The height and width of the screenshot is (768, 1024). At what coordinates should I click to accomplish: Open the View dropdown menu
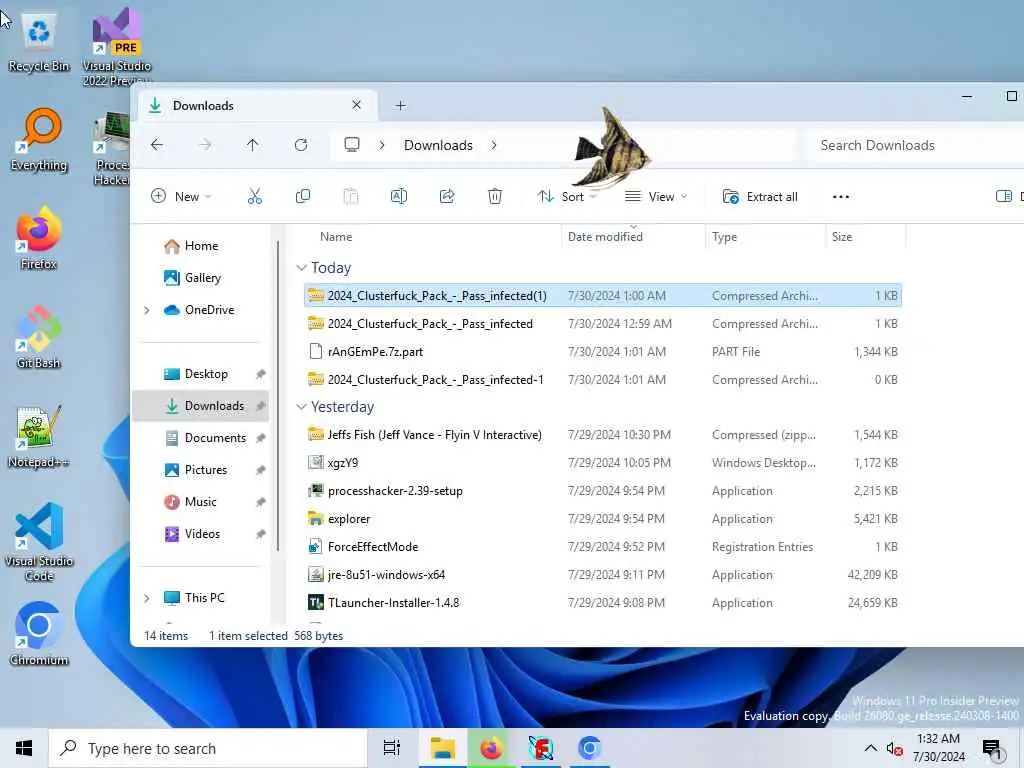pyautogui.click(x=656, y=197)
